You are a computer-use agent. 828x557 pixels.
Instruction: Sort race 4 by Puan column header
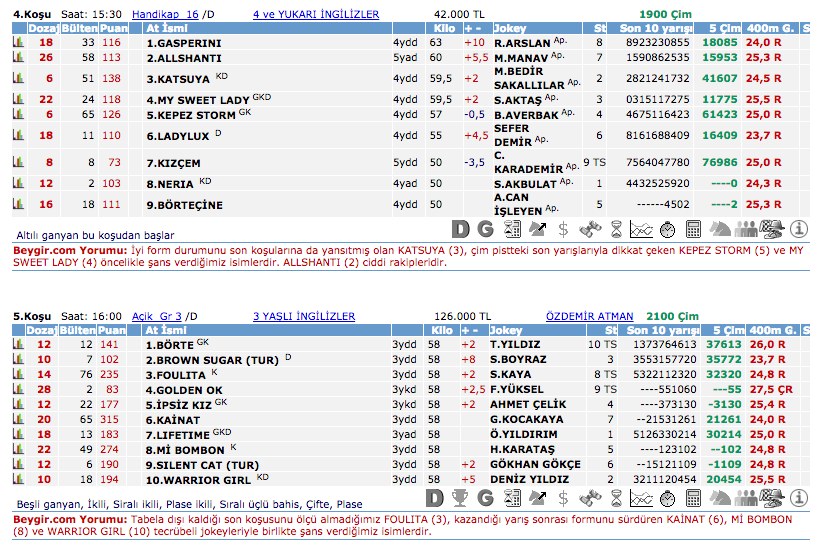coord(113,29)
